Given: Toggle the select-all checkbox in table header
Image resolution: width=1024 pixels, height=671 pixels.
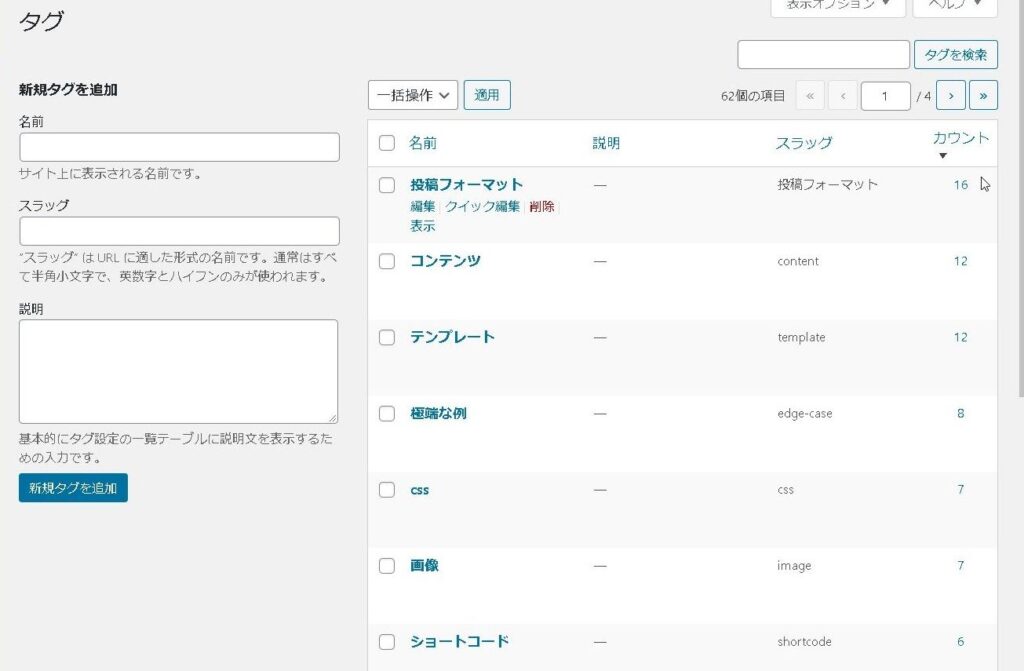Looking at the screenshot, I should click(387, 143).
